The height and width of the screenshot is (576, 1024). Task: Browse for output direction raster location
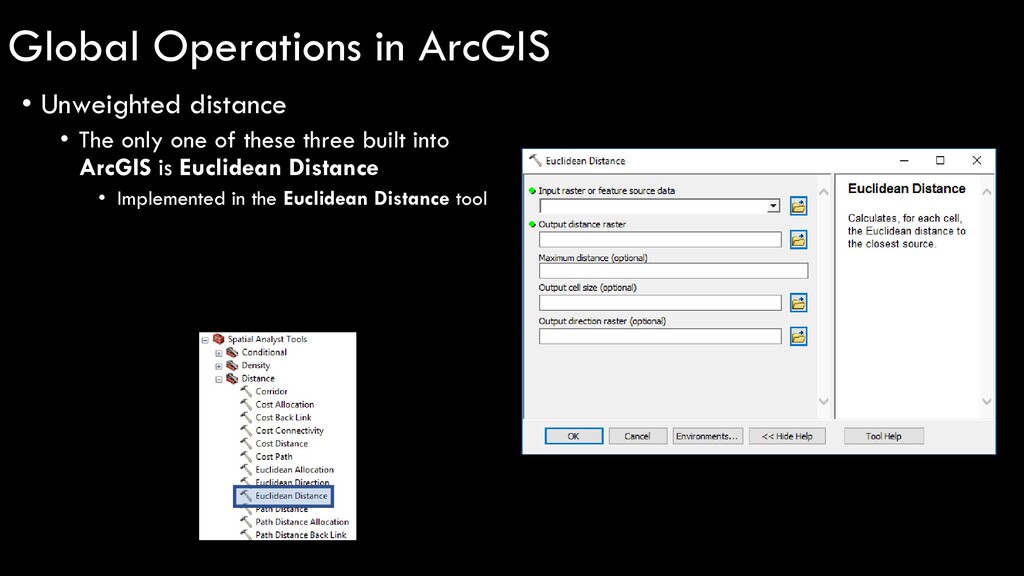(x=798, y=337)
